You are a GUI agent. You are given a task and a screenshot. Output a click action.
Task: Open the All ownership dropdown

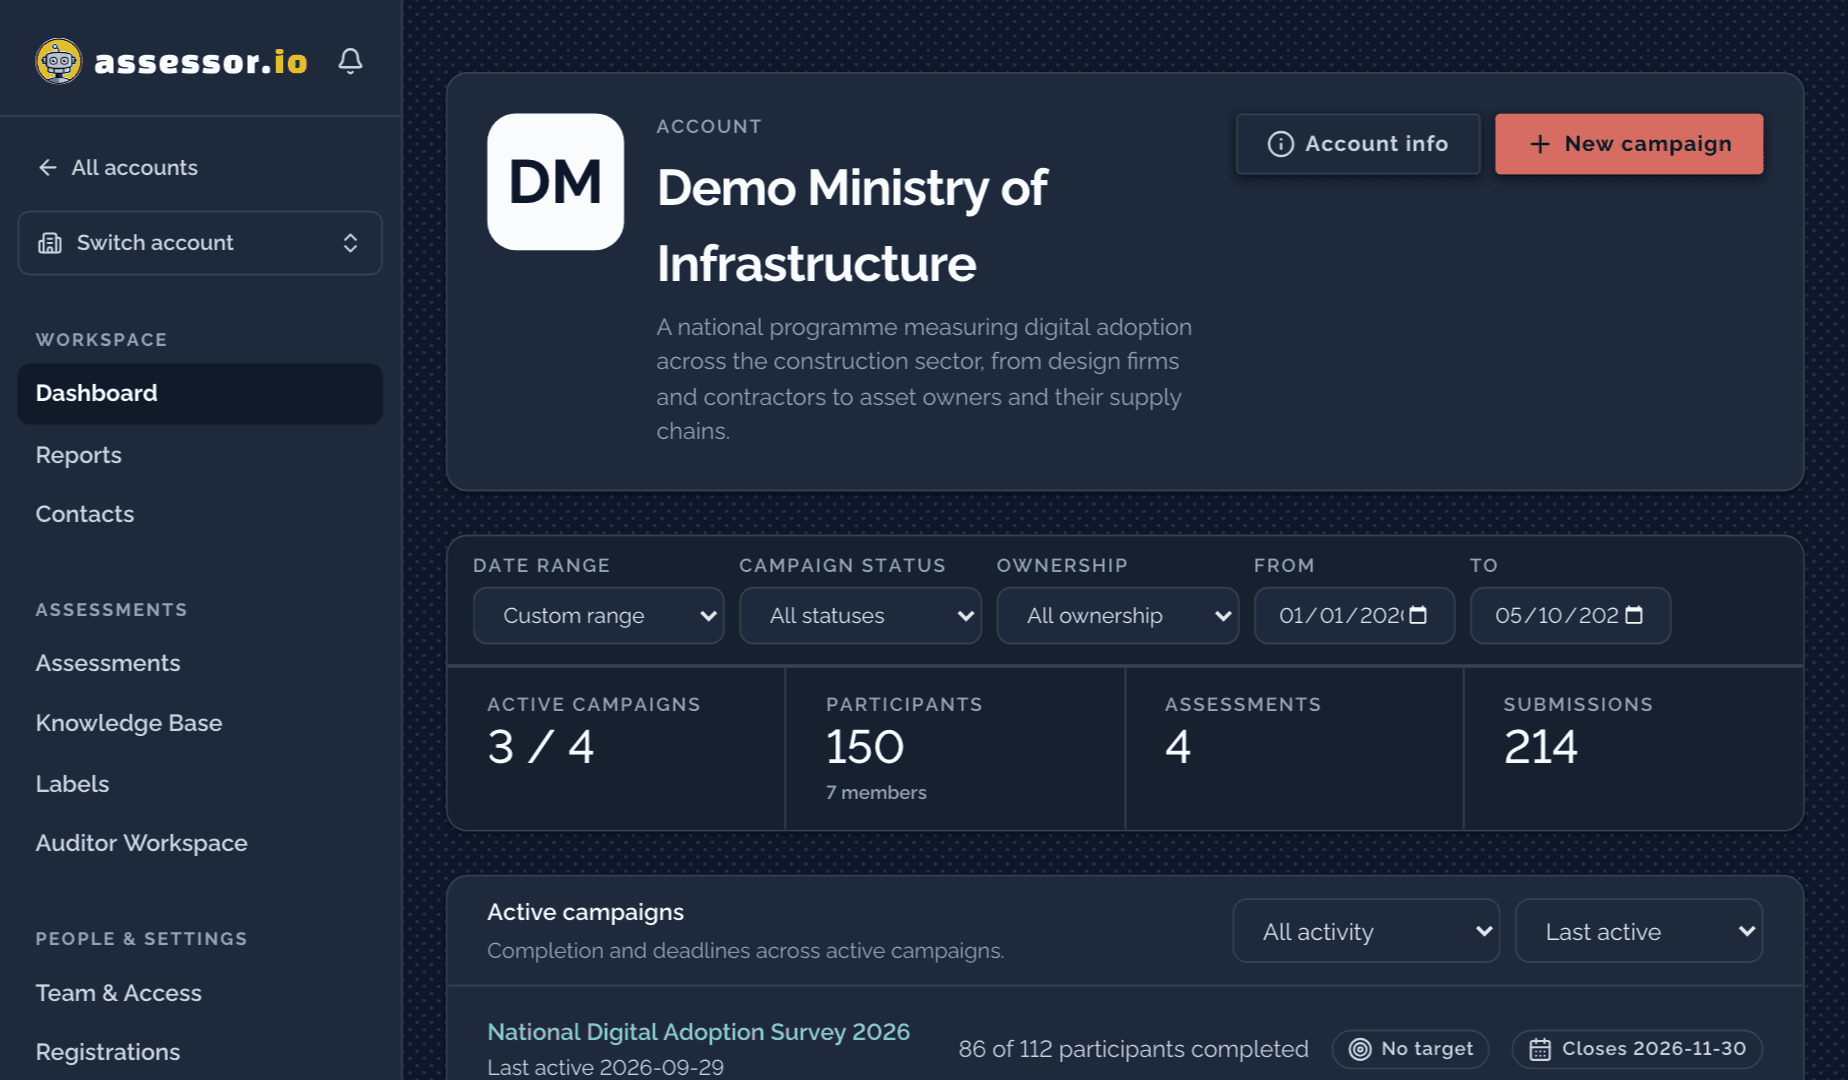pyautogui.click(x=1118, y=615)
